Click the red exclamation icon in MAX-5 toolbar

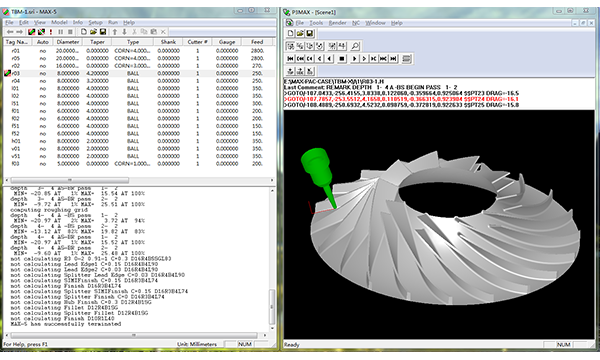pyautogui.click(x=51, y=32)
